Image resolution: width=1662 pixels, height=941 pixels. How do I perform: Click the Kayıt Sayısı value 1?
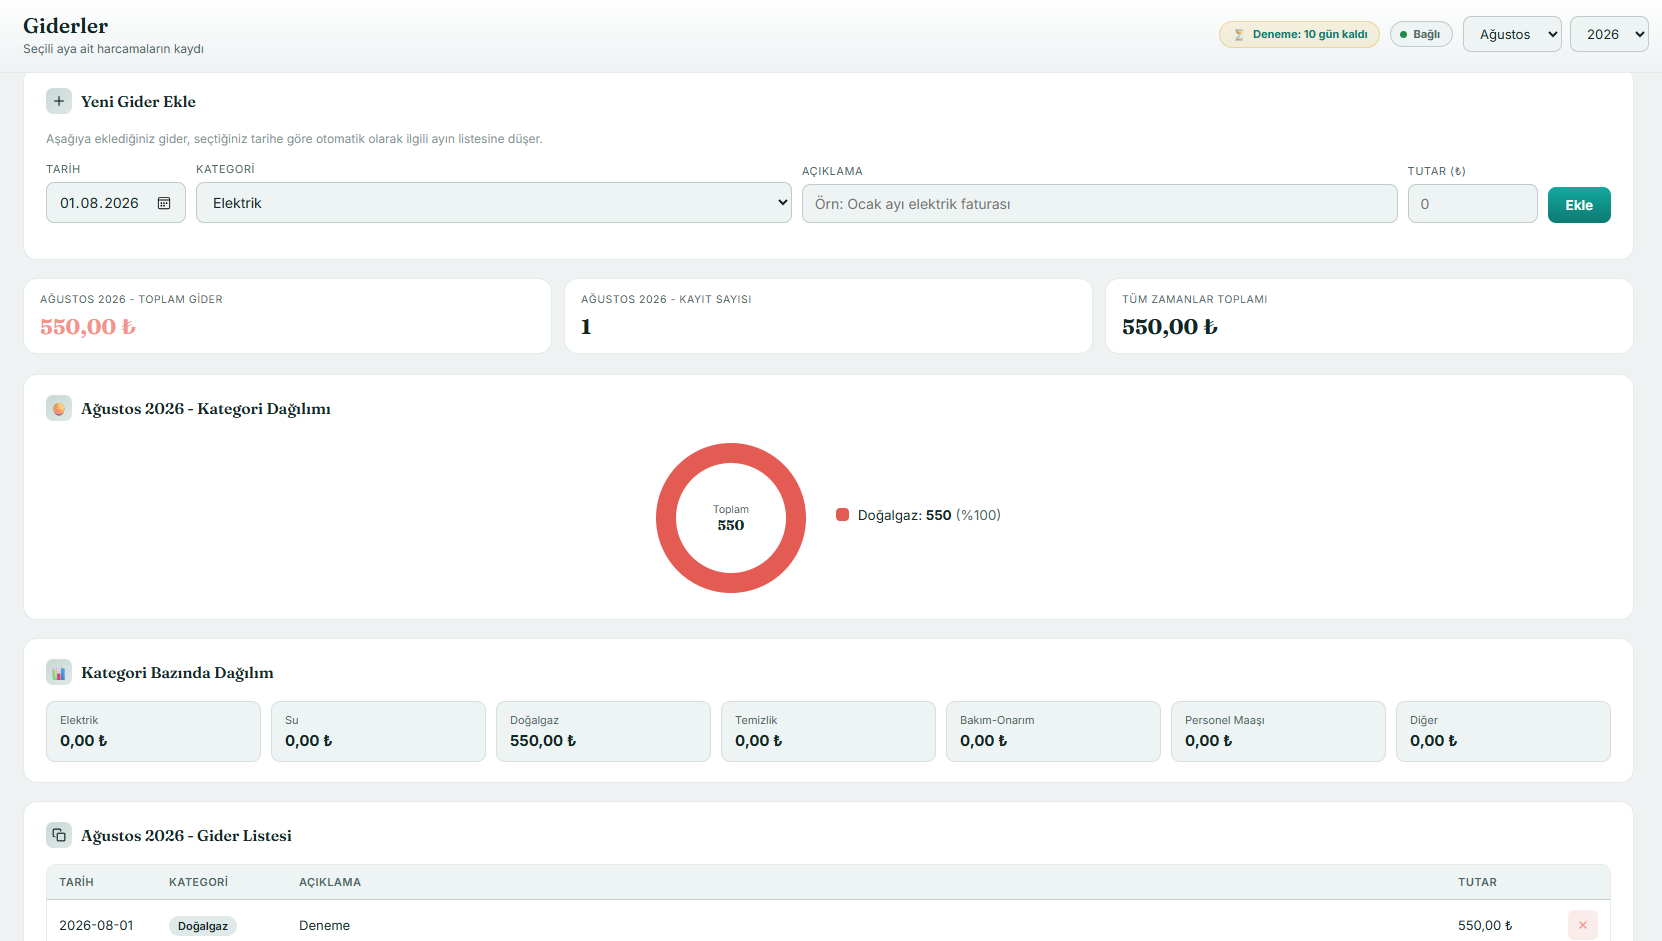[x=586, y=327]
